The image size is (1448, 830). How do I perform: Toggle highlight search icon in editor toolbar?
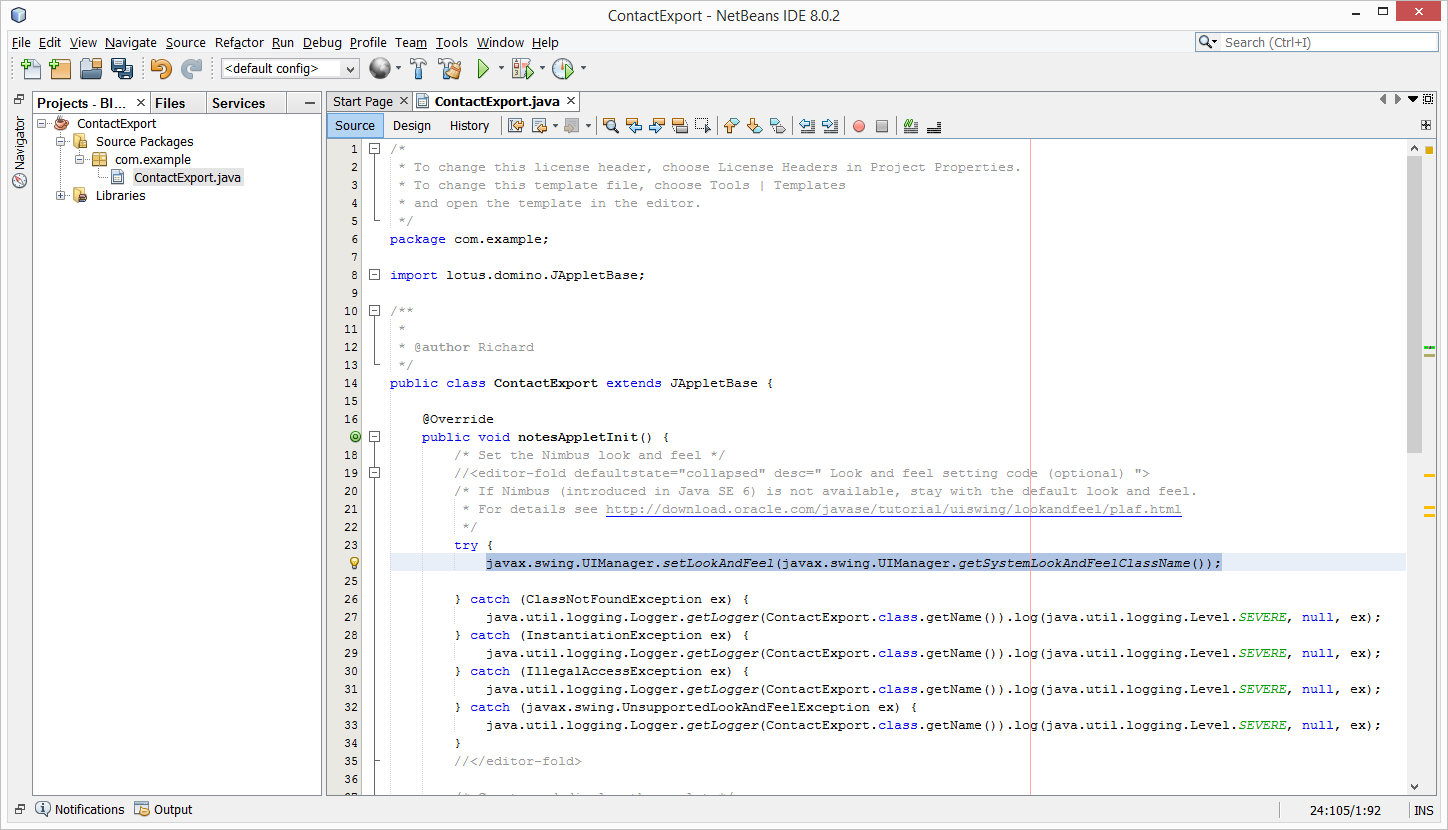tap(679, 126)
